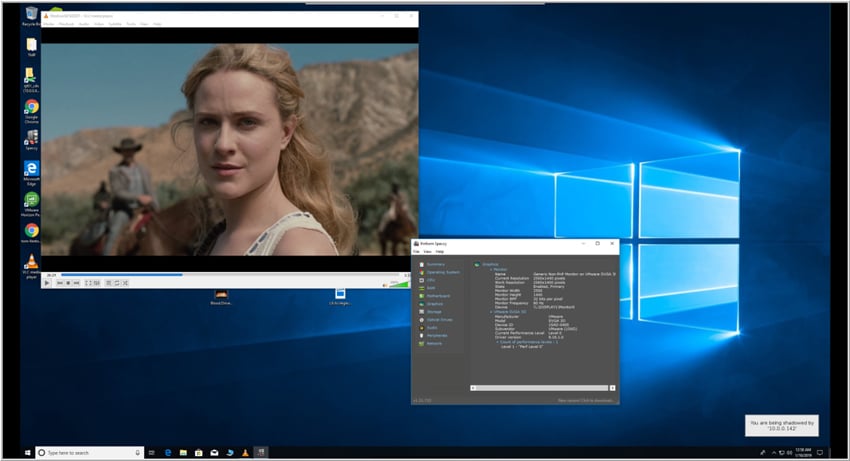Toggle the VLC playlist view

(108, 283)
